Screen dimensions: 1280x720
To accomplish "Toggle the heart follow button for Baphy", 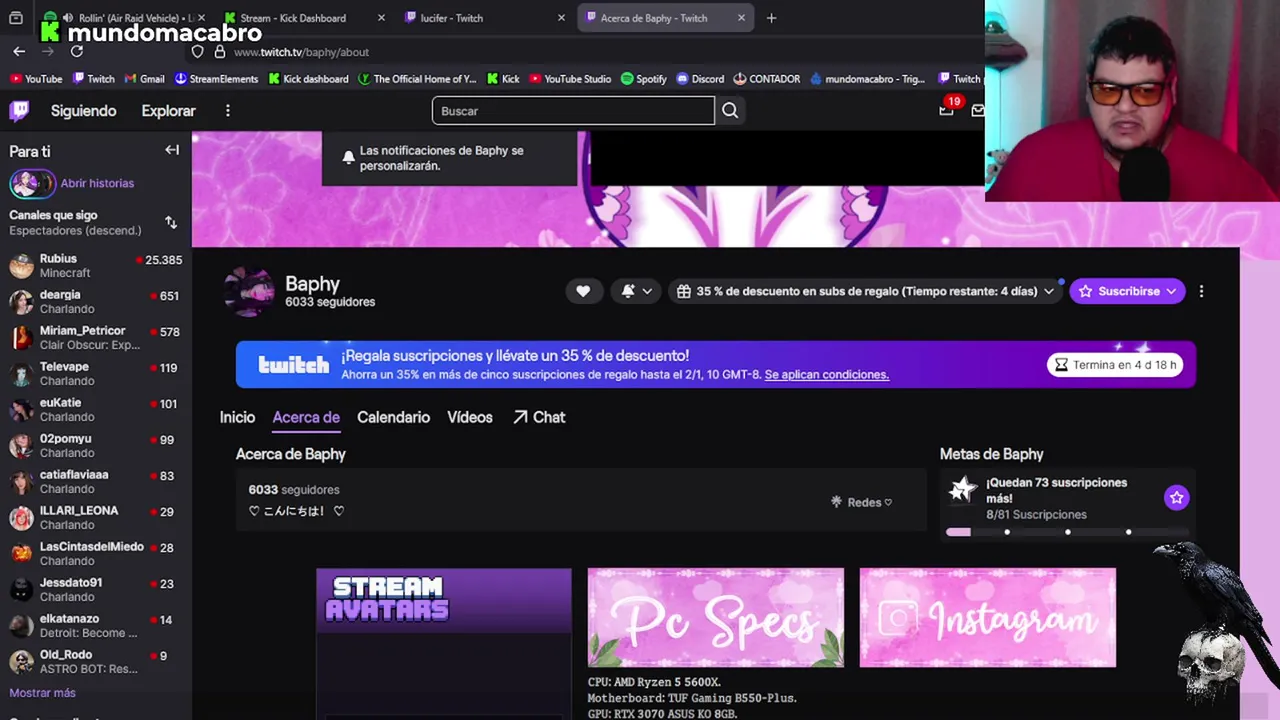I will click(x=583, y=291).
